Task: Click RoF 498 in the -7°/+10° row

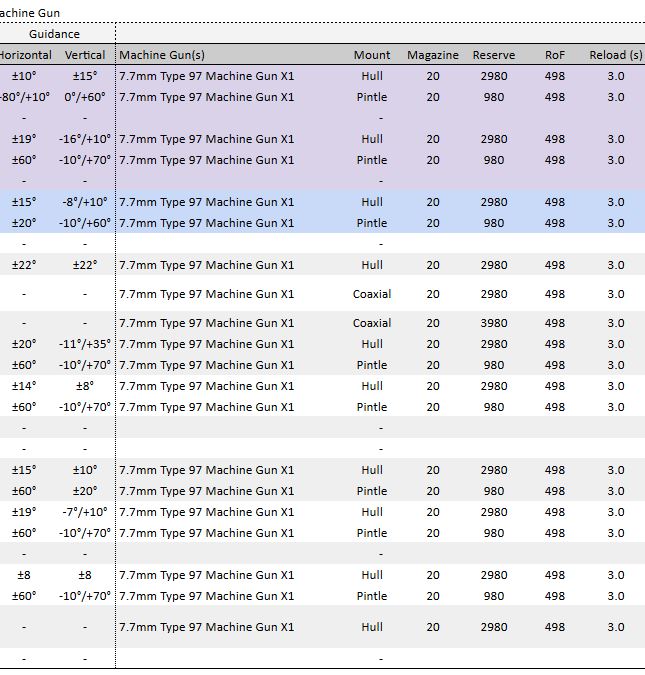Action: [x=555, y=512]
